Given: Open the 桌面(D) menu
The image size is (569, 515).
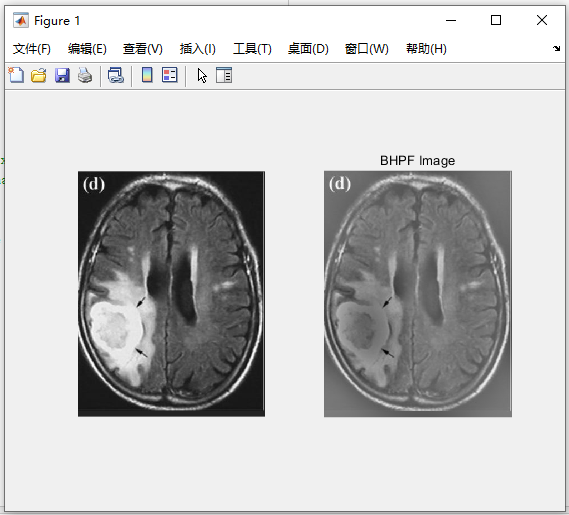Looking at the screenshot, I should tap(308, 49).
